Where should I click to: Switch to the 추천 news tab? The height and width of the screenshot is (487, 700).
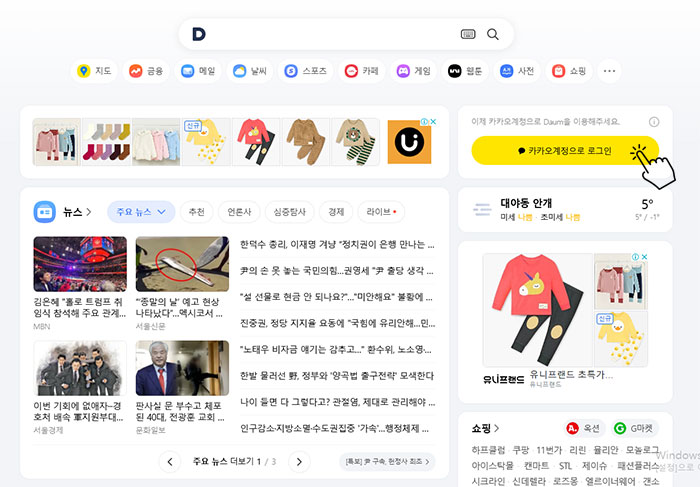(197, 212)
